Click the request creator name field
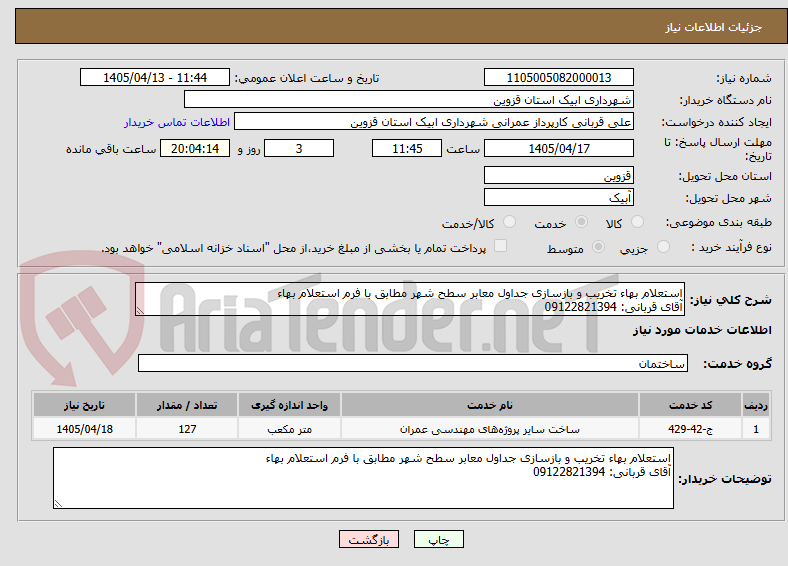This screenshot has height=566, width=788. pyautogui.click(x=434, y=121)
